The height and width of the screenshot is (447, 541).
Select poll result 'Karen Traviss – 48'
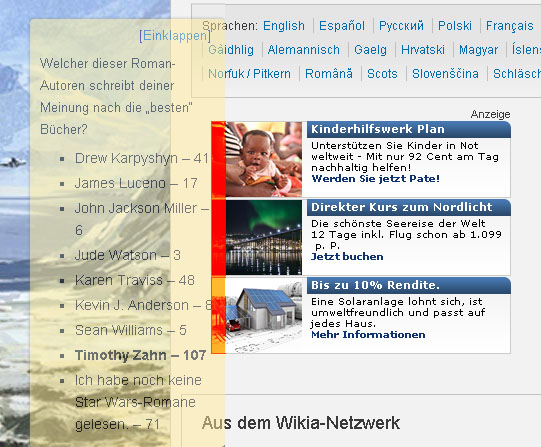[135, 280]
